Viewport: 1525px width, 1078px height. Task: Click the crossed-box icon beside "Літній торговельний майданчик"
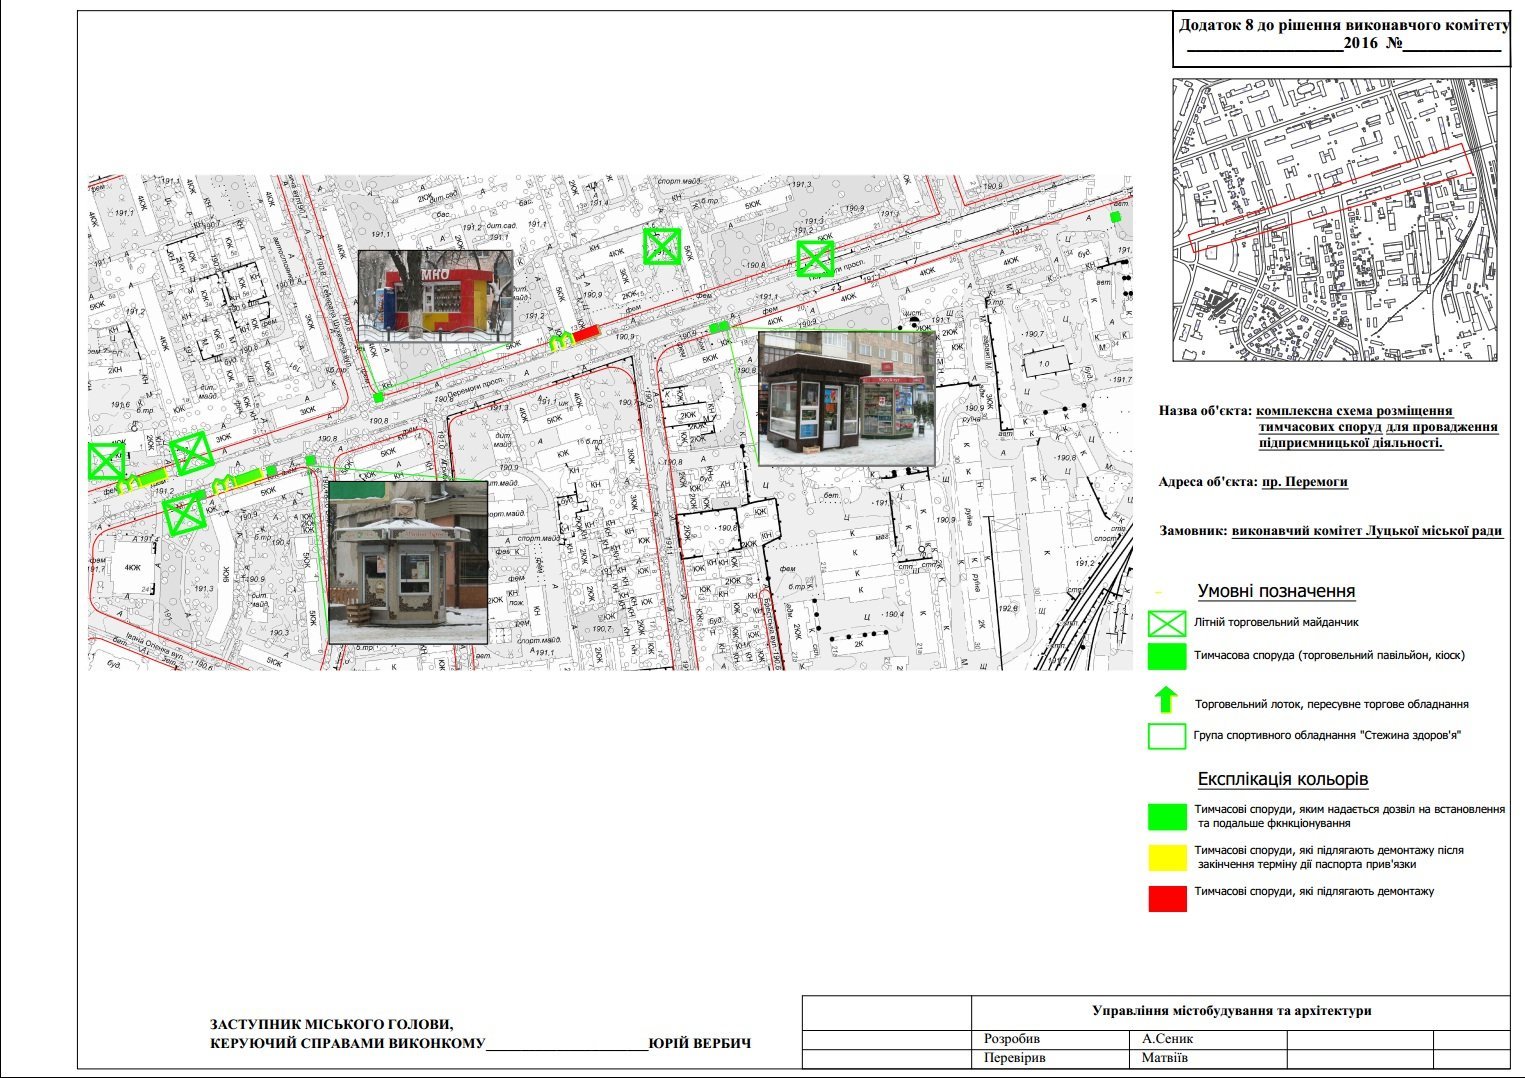tap(1166, 624)
